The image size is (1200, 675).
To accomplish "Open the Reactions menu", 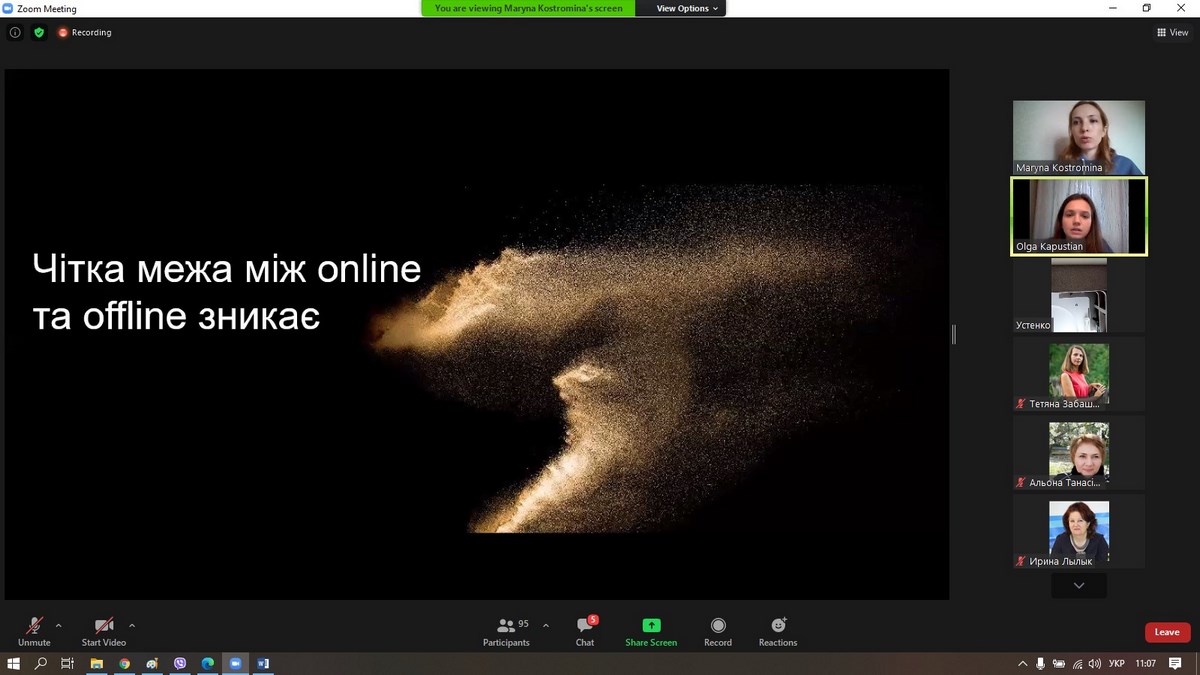I will (x=778, y=626).
